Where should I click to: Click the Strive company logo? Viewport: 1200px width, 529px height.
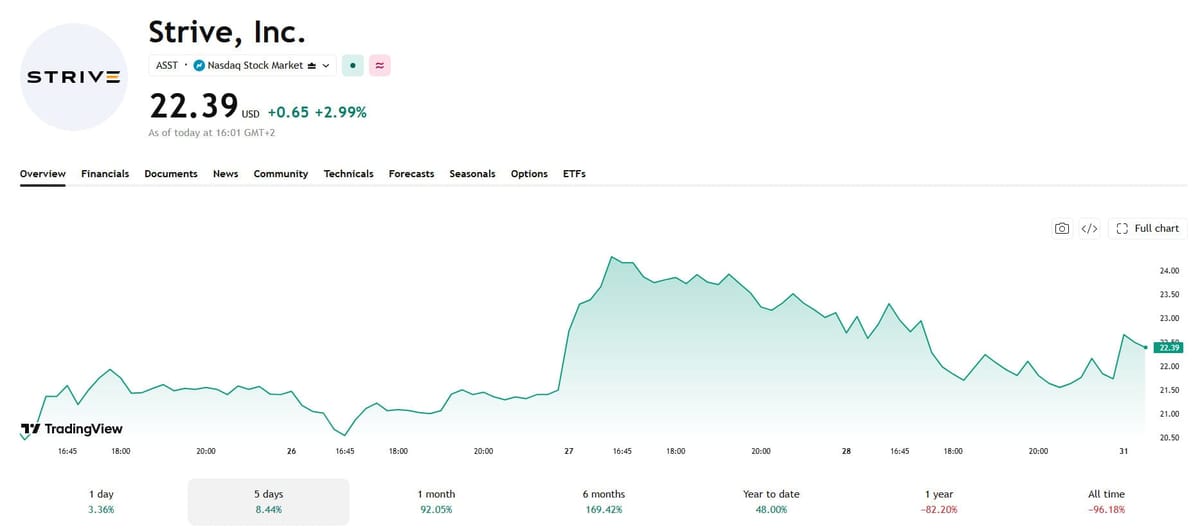74,77
